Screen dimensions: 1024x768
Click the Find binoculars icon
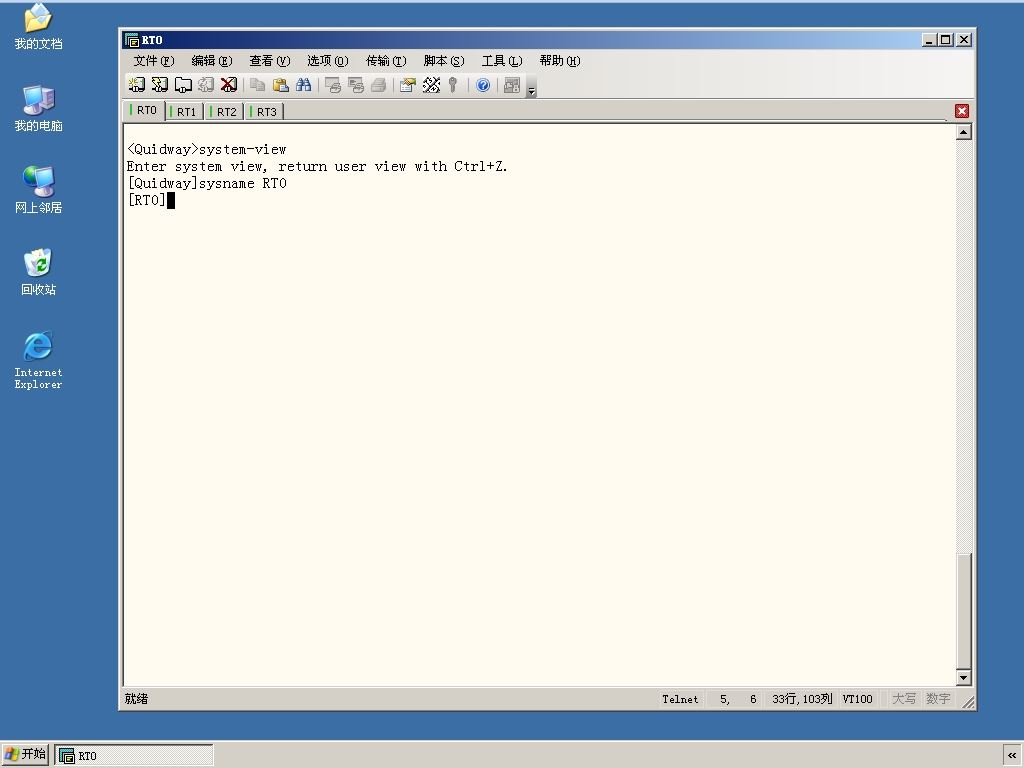pyautogui.click(x=304, y=85)
